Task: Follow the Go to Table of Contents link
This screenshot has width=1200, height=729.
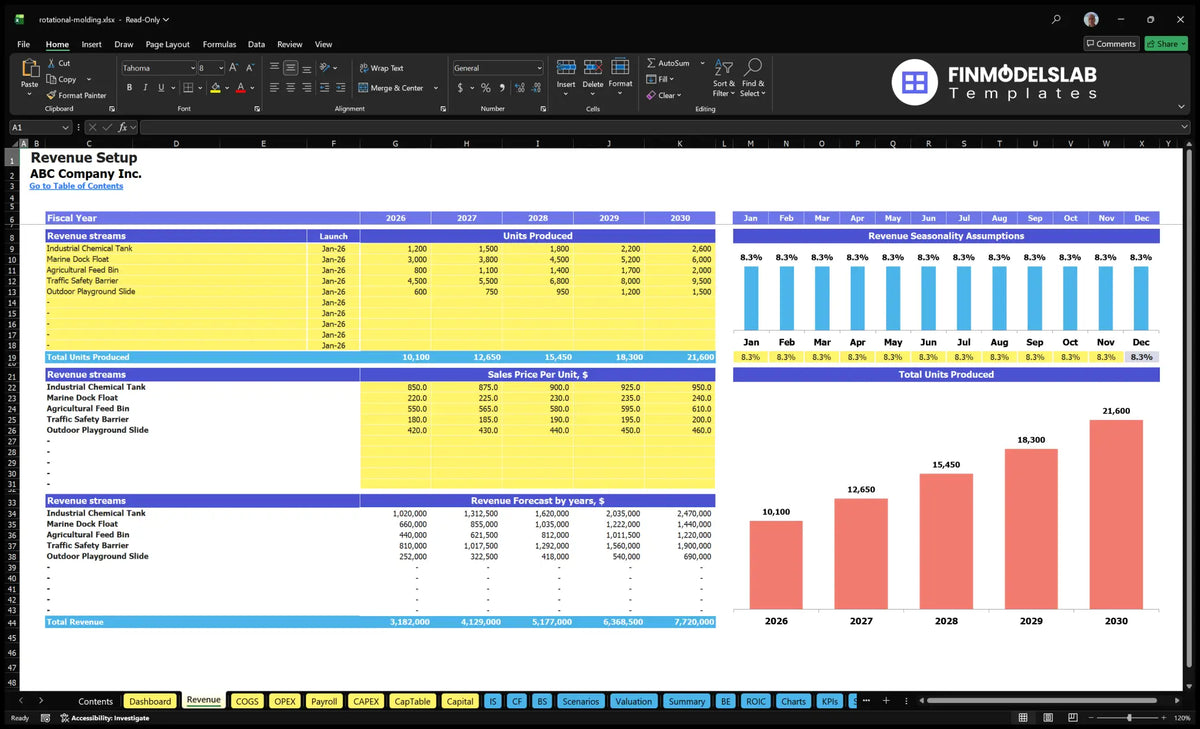Action: point(76,186)
